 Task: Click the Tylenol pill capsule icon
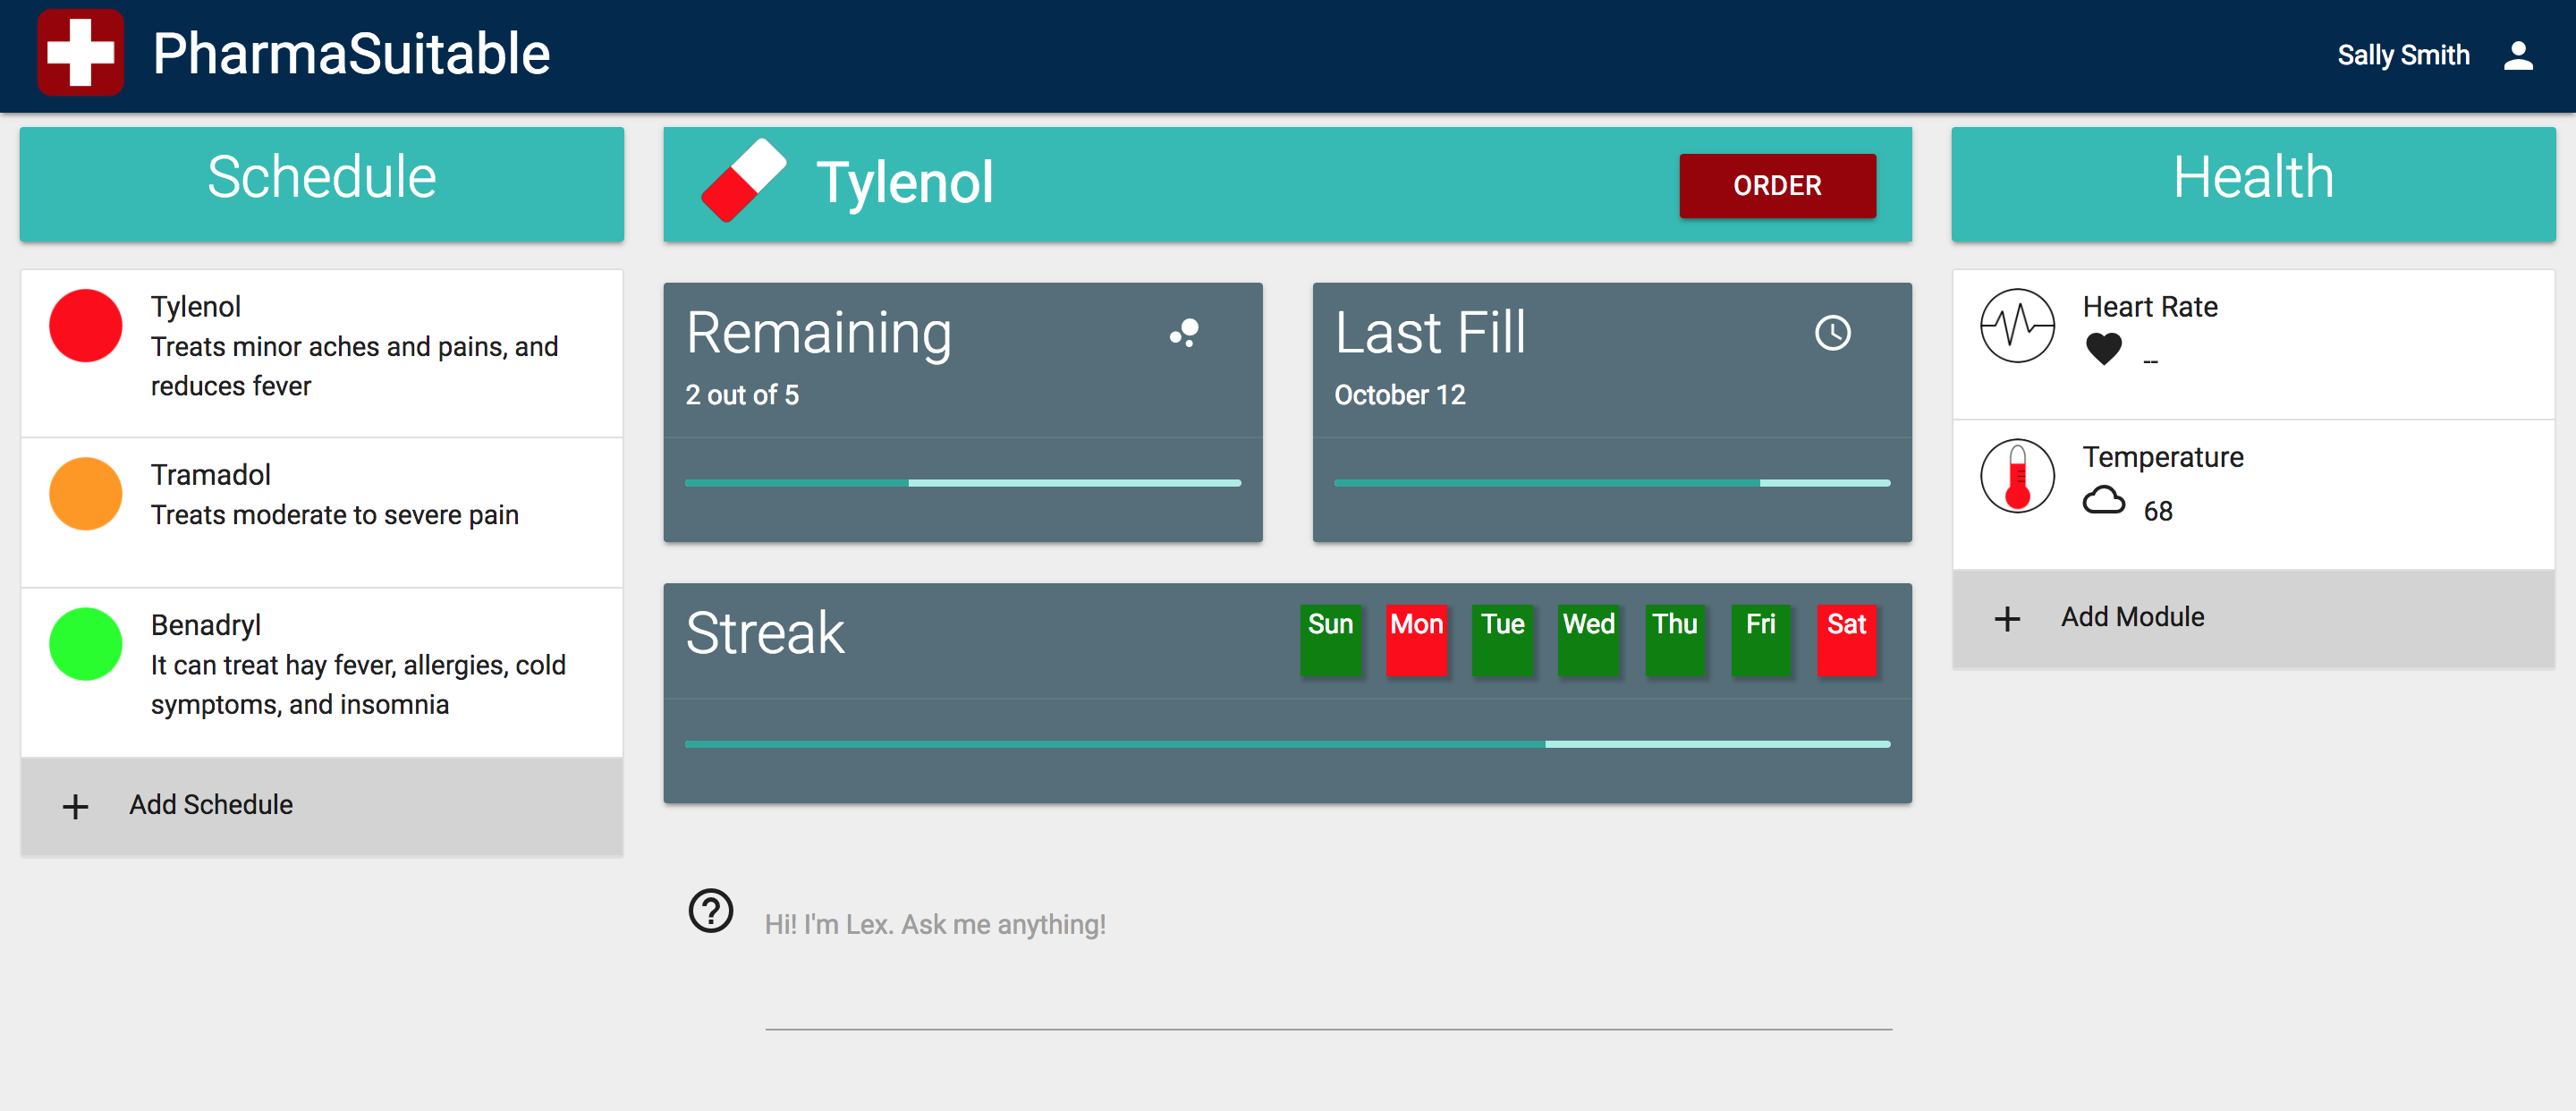(x=743, y=181)
